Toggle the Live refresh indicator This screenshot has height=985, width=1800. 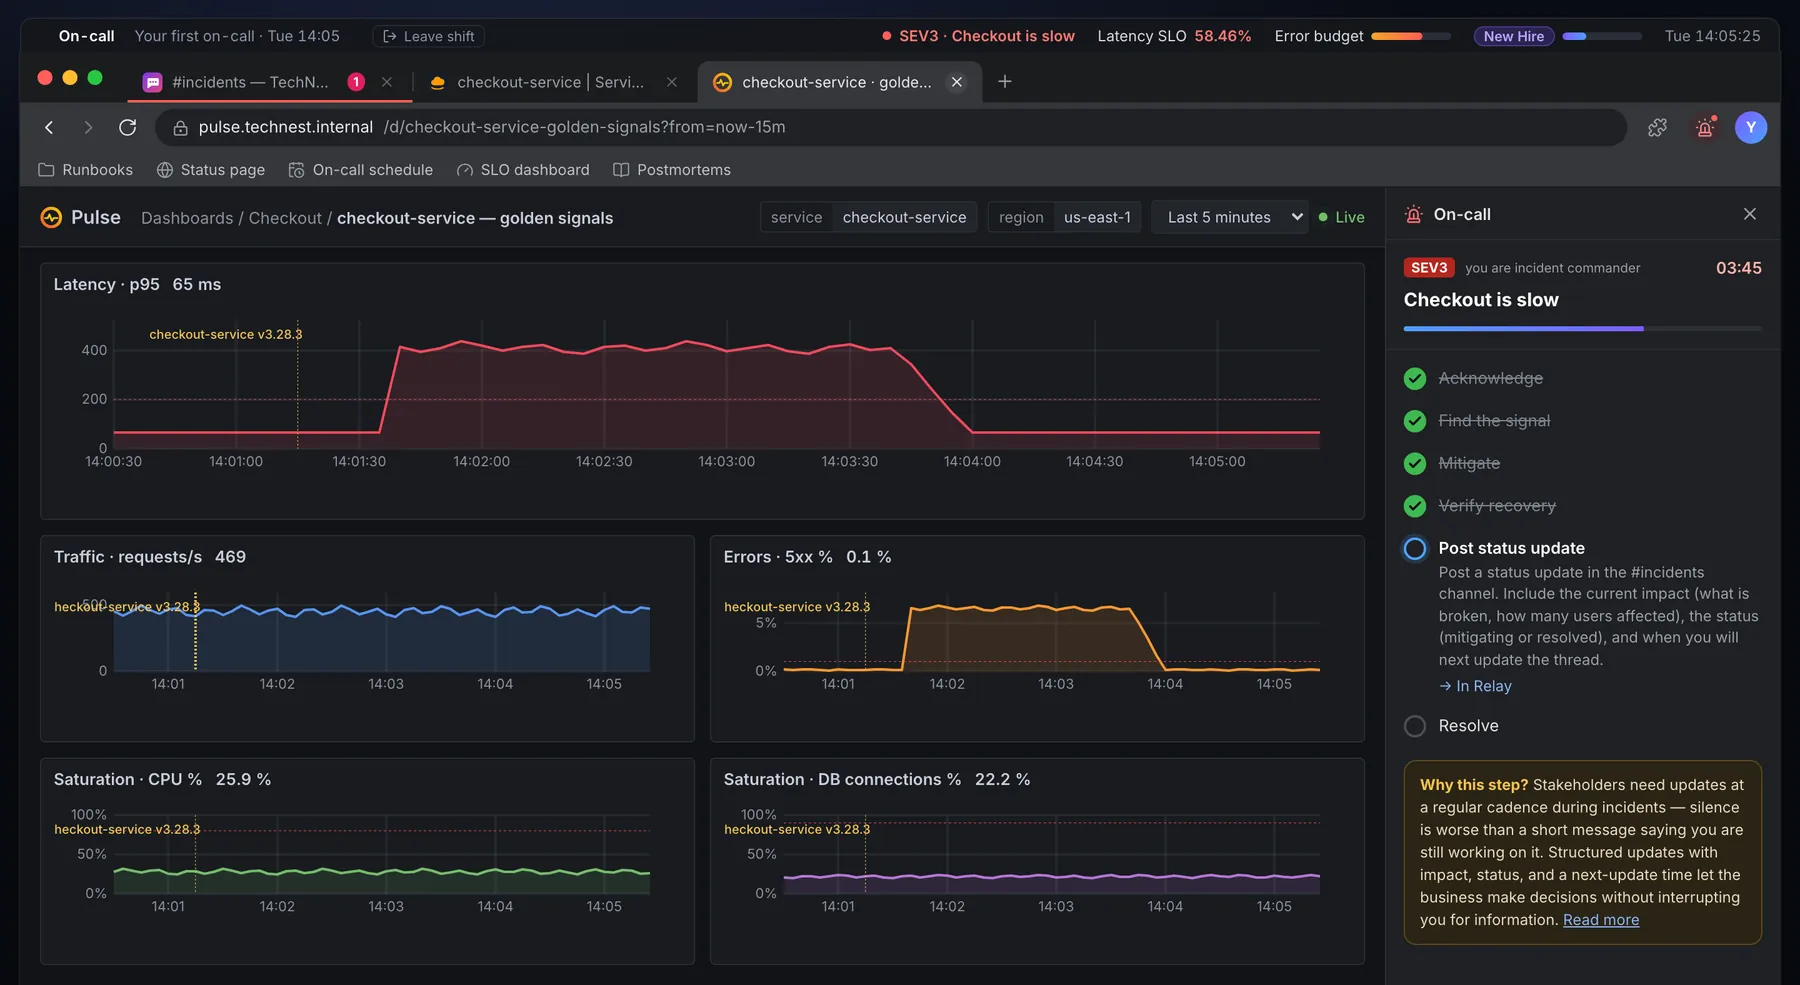pyautogui.click(x=1341, y=217)
